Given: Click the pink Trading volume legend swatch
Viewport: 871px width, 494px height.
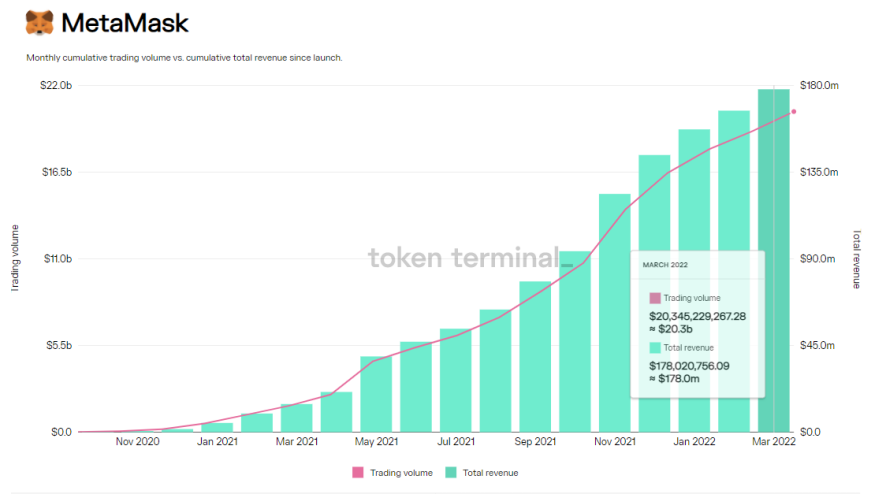Looking at the screenshot, I should tap(358, 472).
